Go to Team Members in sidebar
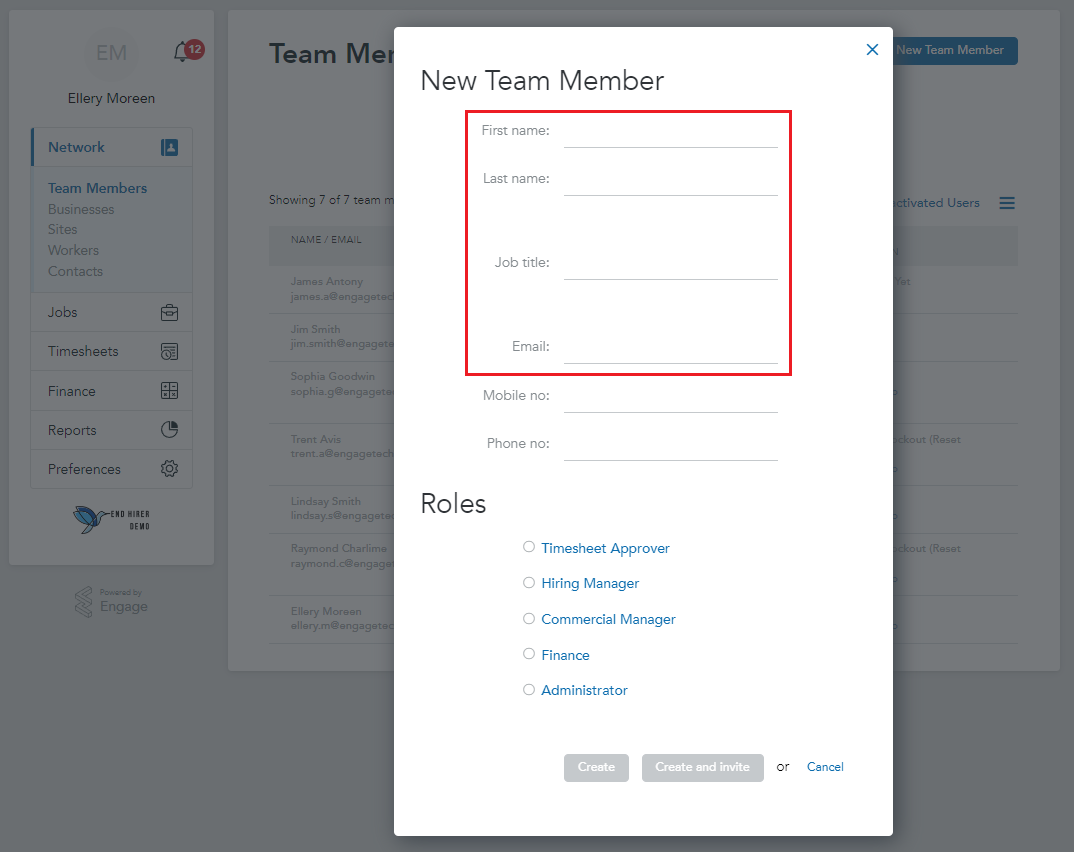 97,188
